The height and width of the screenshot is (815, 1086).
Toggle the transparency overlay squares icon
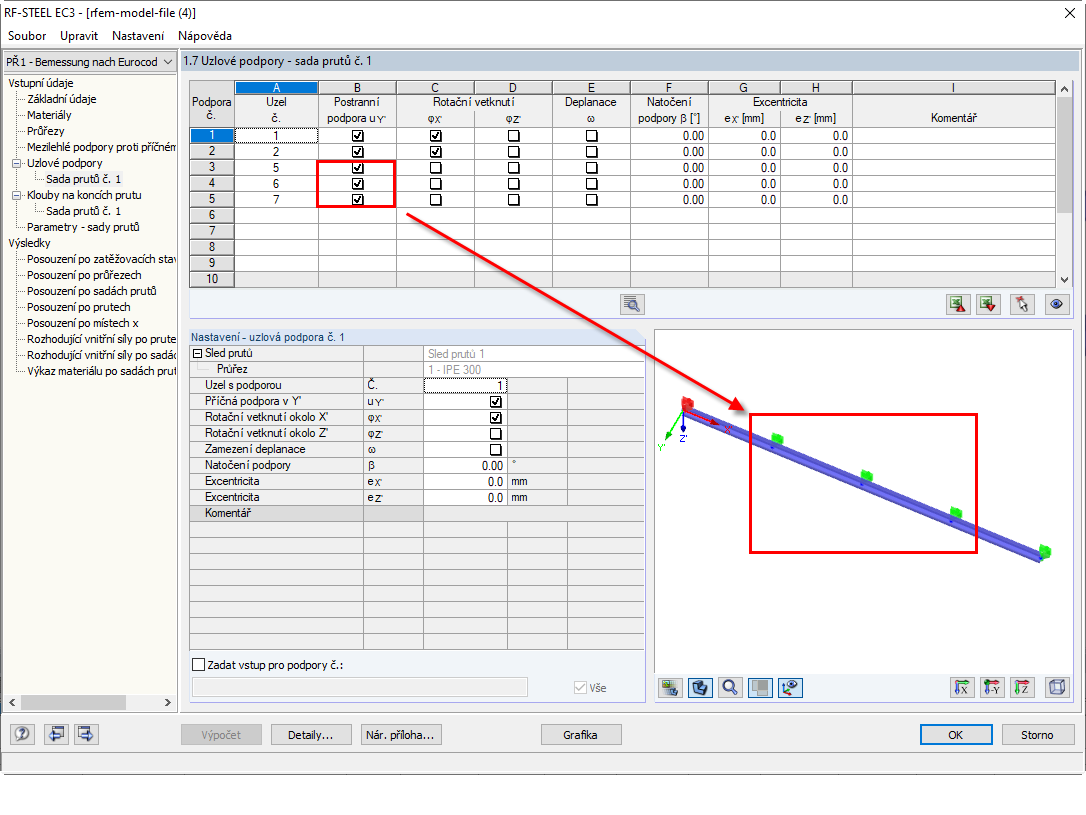click(760, 688)
